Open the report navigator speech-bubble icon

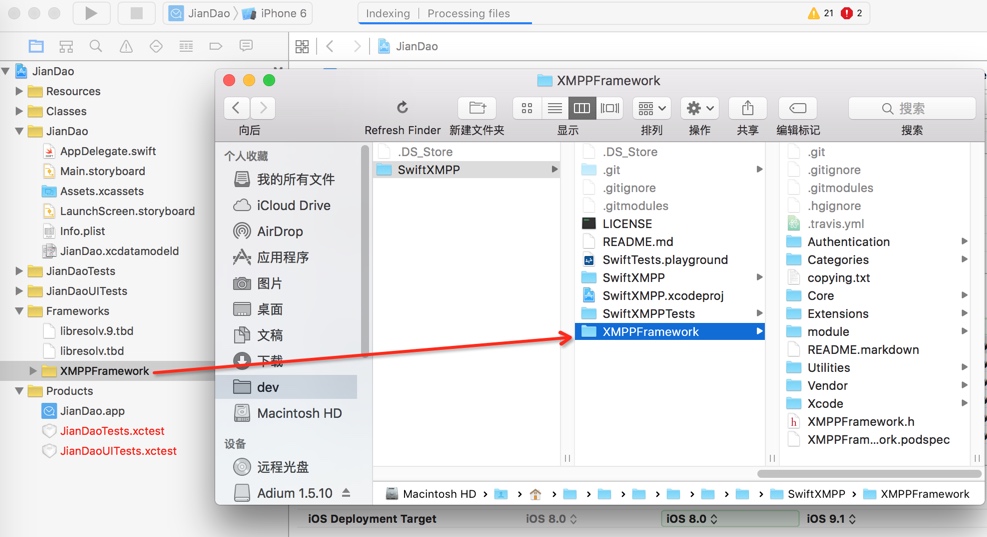[246, 46]
